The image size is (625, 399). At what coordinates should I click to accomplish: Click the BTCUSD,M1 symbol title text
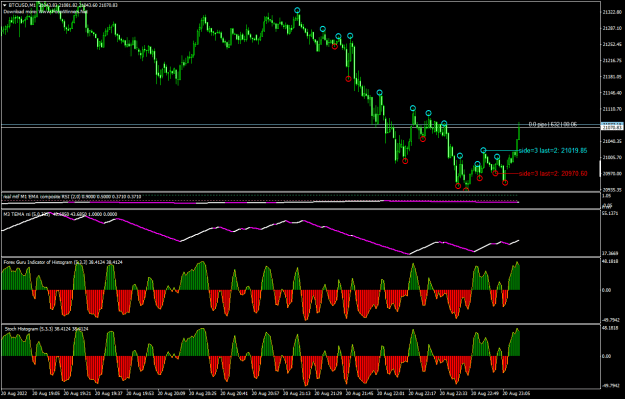[x=21, y=5]
